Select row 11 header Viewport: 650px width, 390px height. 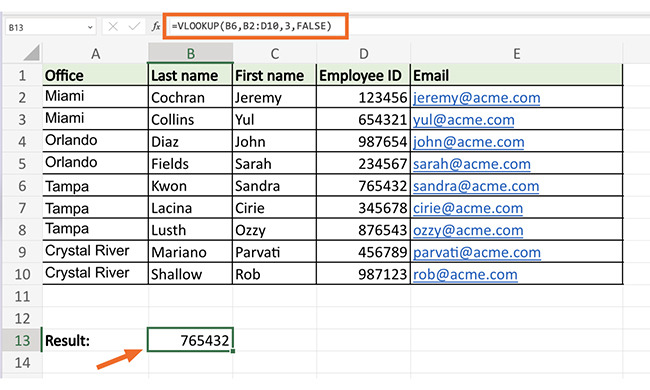coord(22,296)
